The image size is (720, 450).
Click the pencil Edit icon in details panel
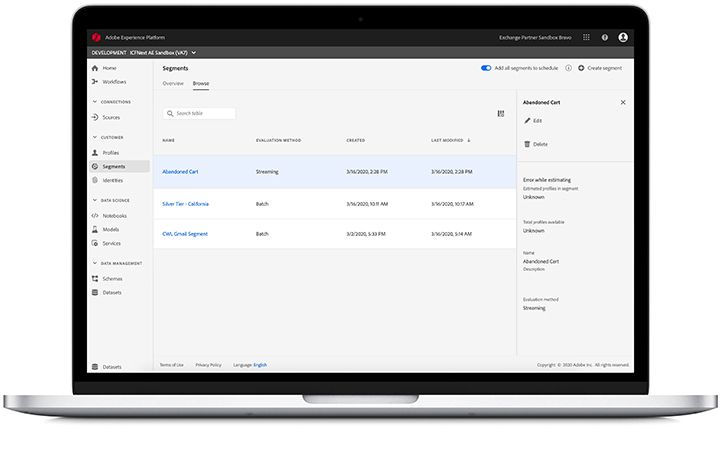click(x=527, y=120)
